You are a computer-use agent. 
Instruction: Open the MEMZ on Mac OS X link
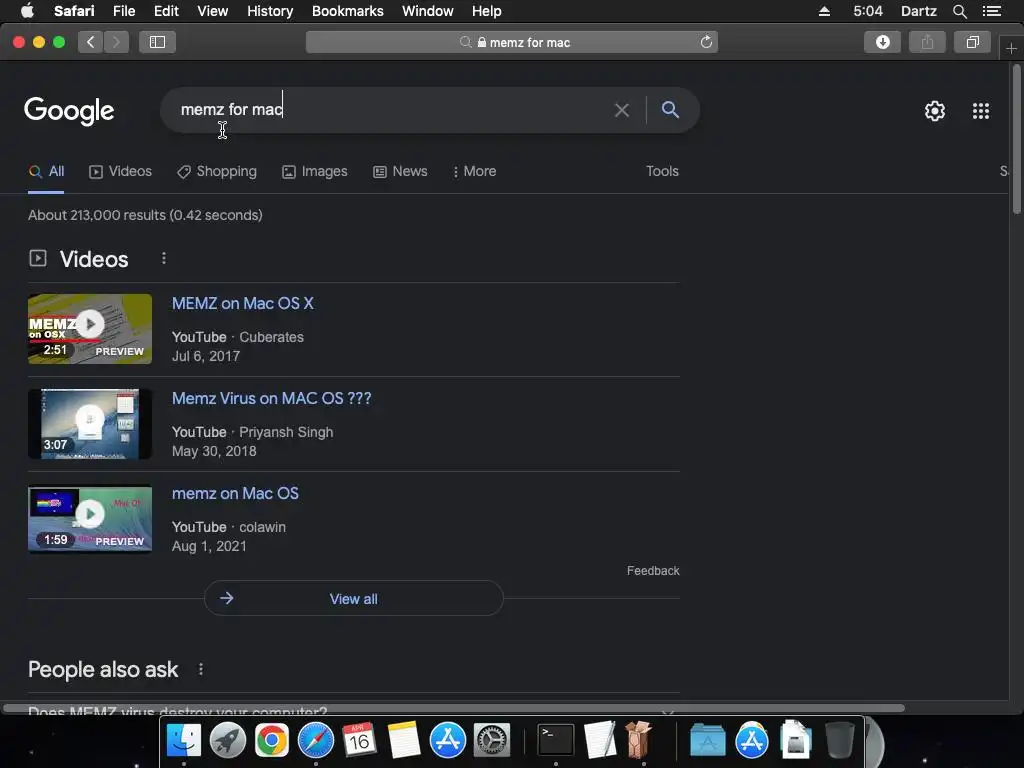tap(243, 304)
